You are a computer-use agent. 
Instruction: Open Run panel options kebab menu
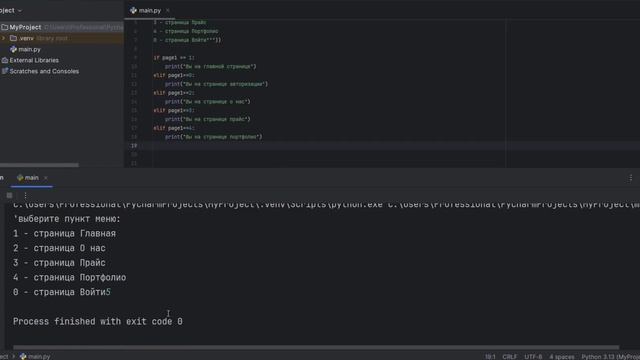[631, 178]
